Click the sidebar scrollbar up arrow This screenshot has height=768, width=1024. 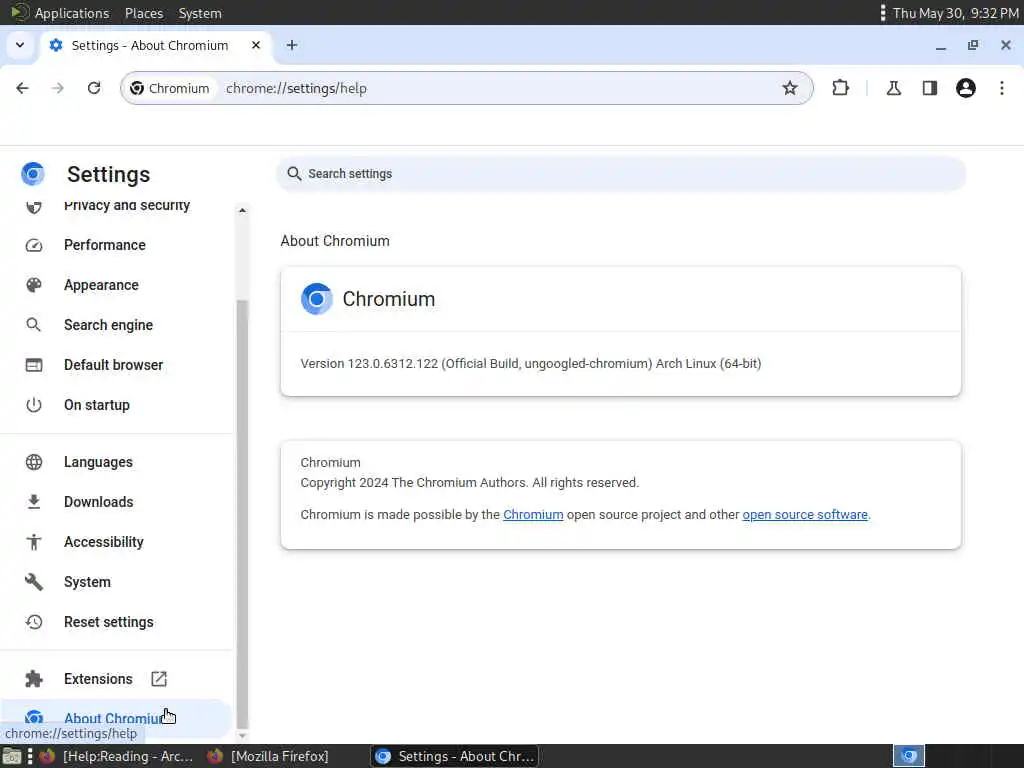tap(242, 210)
